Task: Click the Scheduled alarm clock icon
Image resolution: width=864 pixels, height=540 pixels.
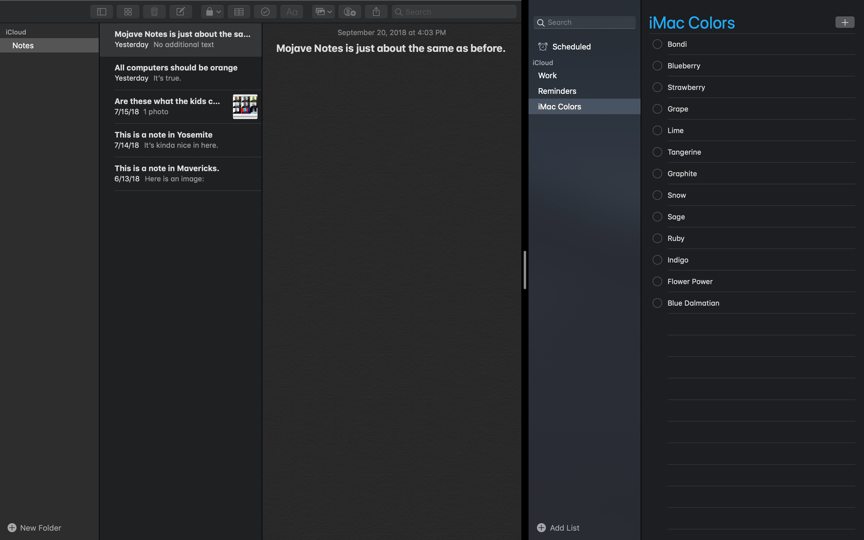Action: point(543,47)
